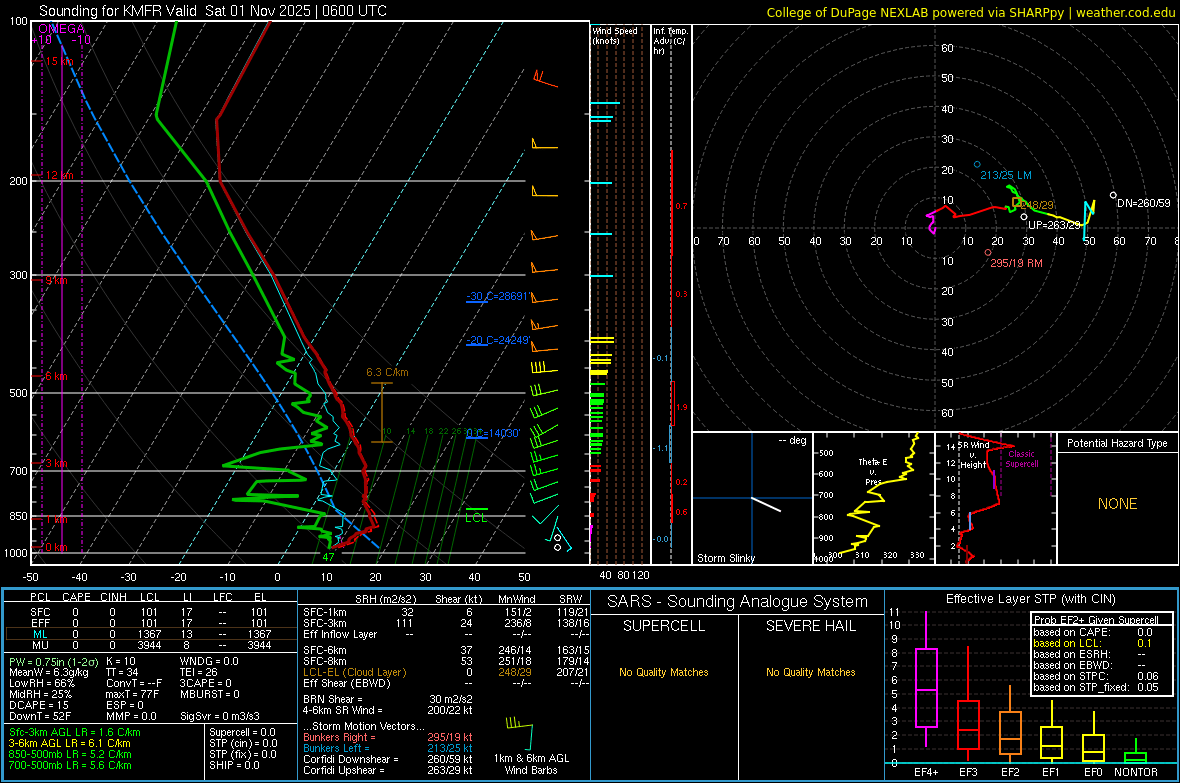The height and width of the screenshot is (783, 1180).
Task: Click the 6.3 C/km lapse rate label
Action: (387, 372)
